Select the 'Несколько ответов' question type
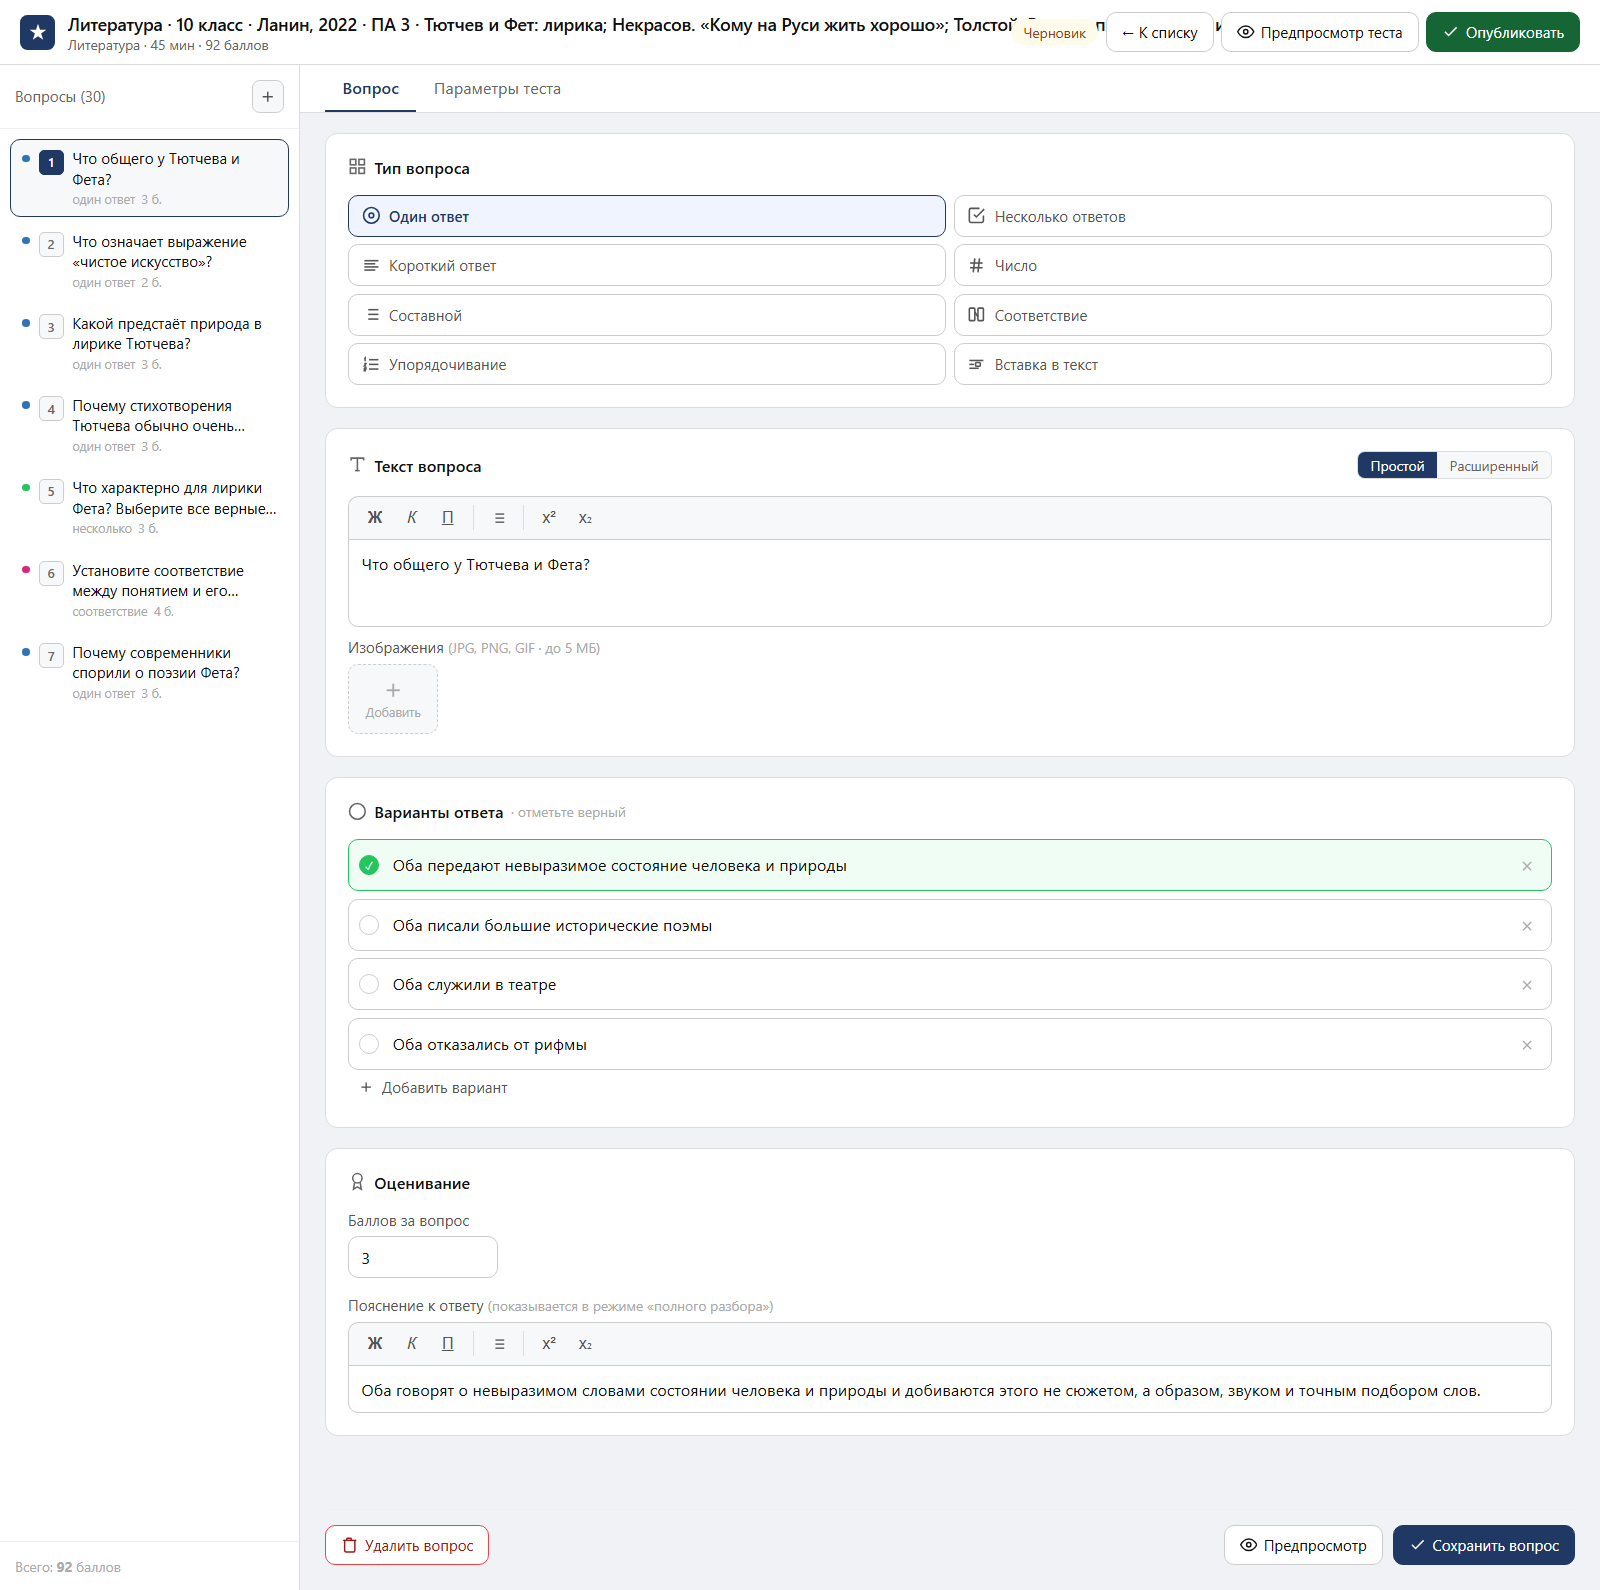Viewport: 1600px width, 1590px height. pos(1252,217)
